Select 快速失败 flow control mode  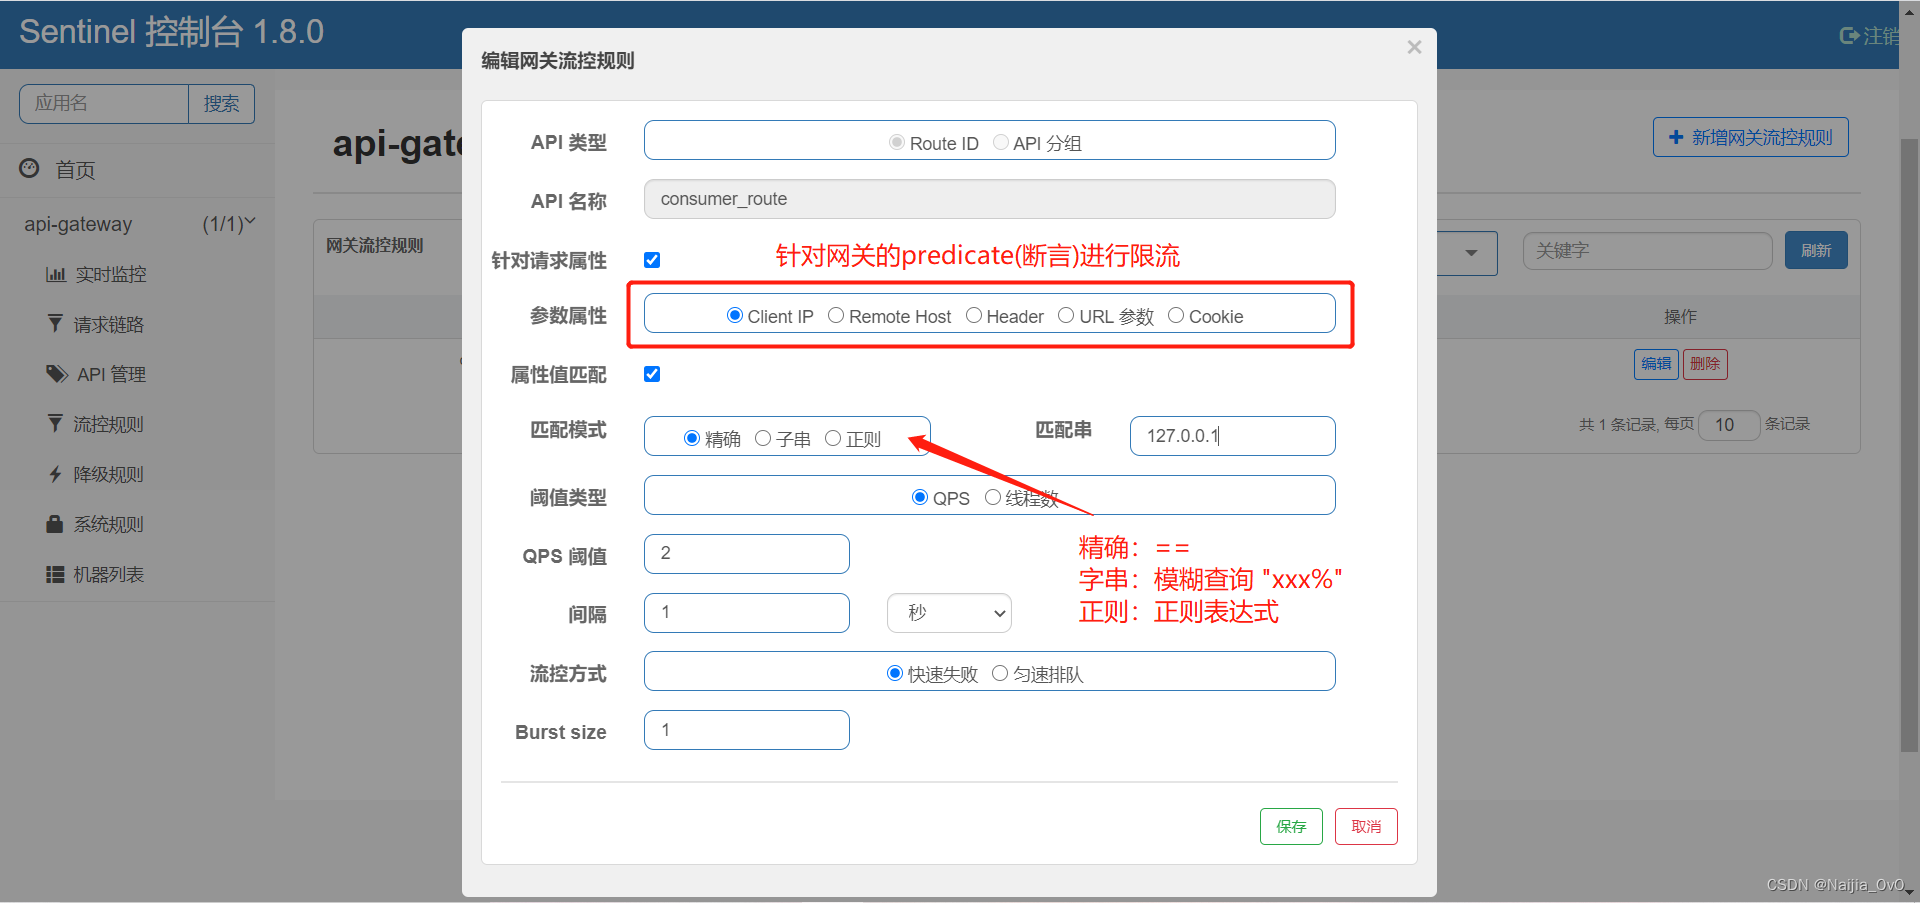pyautogui.click(x=895, y=673)
